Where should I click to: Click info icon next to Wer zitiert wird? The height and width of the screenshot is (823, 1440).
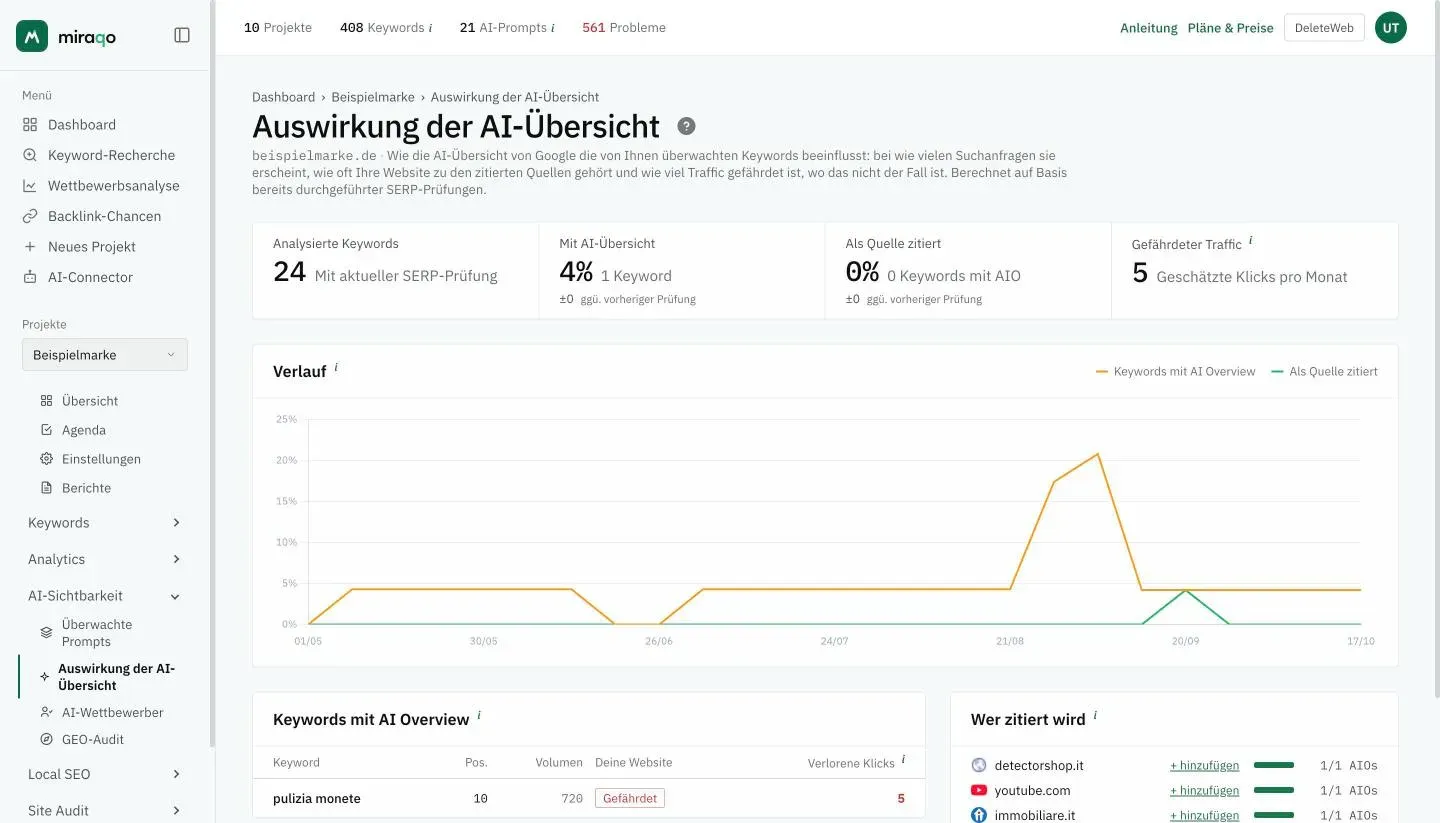1095,716
